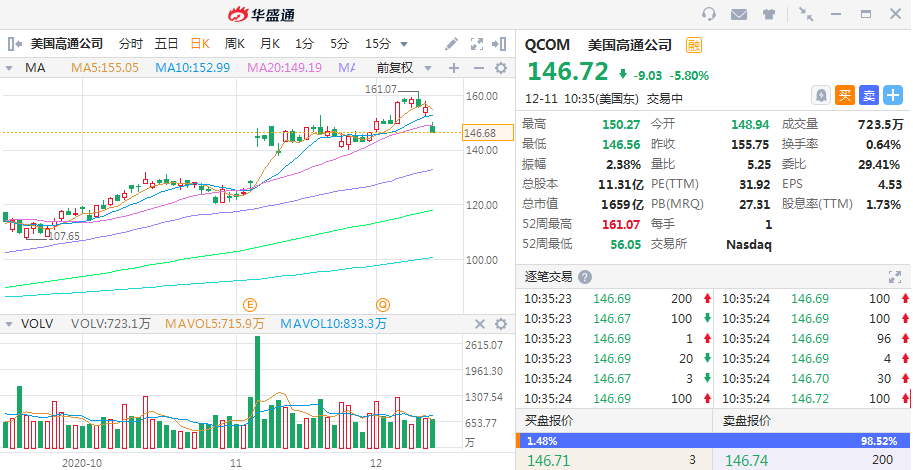Click the 1.48% / 98.52% buy-sell ratio bar
Image resolution: width=913 pixels, height=470 pixels.
(x=712, y=441)
